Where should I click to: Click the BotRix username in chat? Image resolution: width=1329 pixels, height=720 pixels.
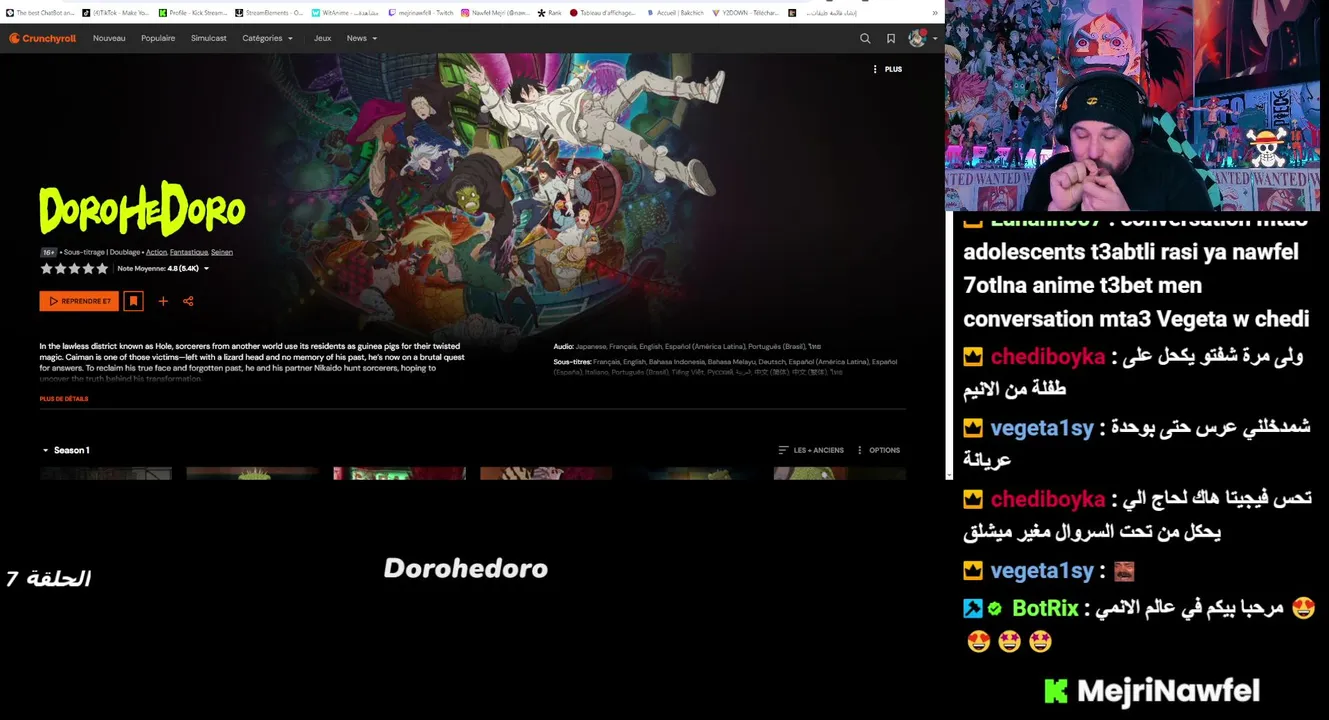tap(1045, 608)
